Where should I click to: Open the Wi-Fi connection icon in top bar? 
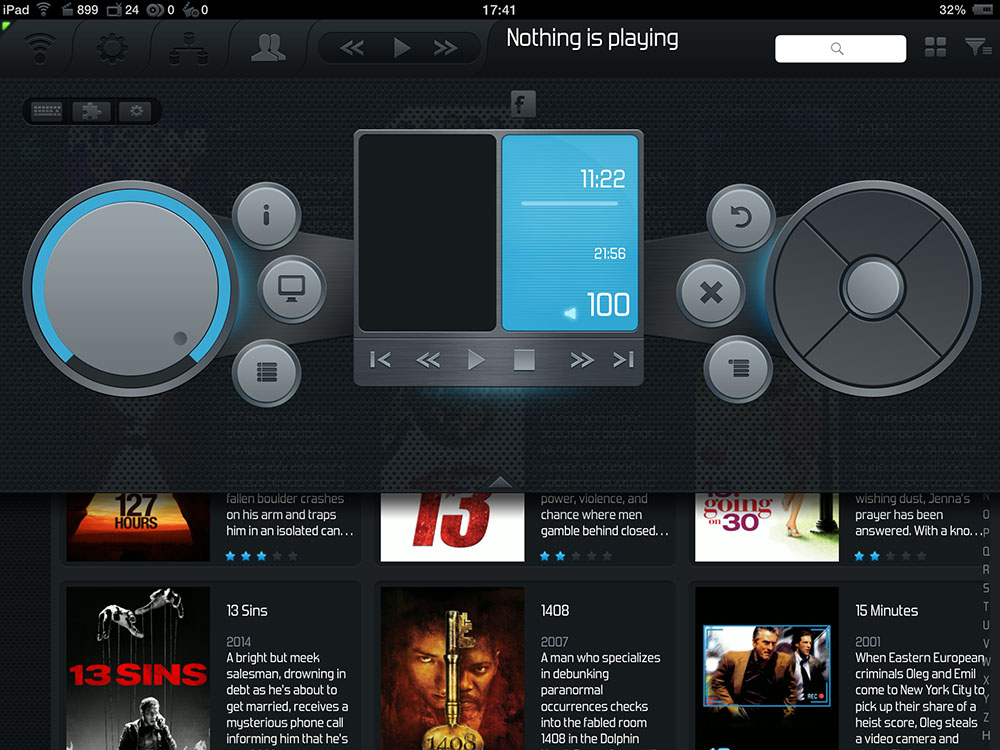coord(41,47)
